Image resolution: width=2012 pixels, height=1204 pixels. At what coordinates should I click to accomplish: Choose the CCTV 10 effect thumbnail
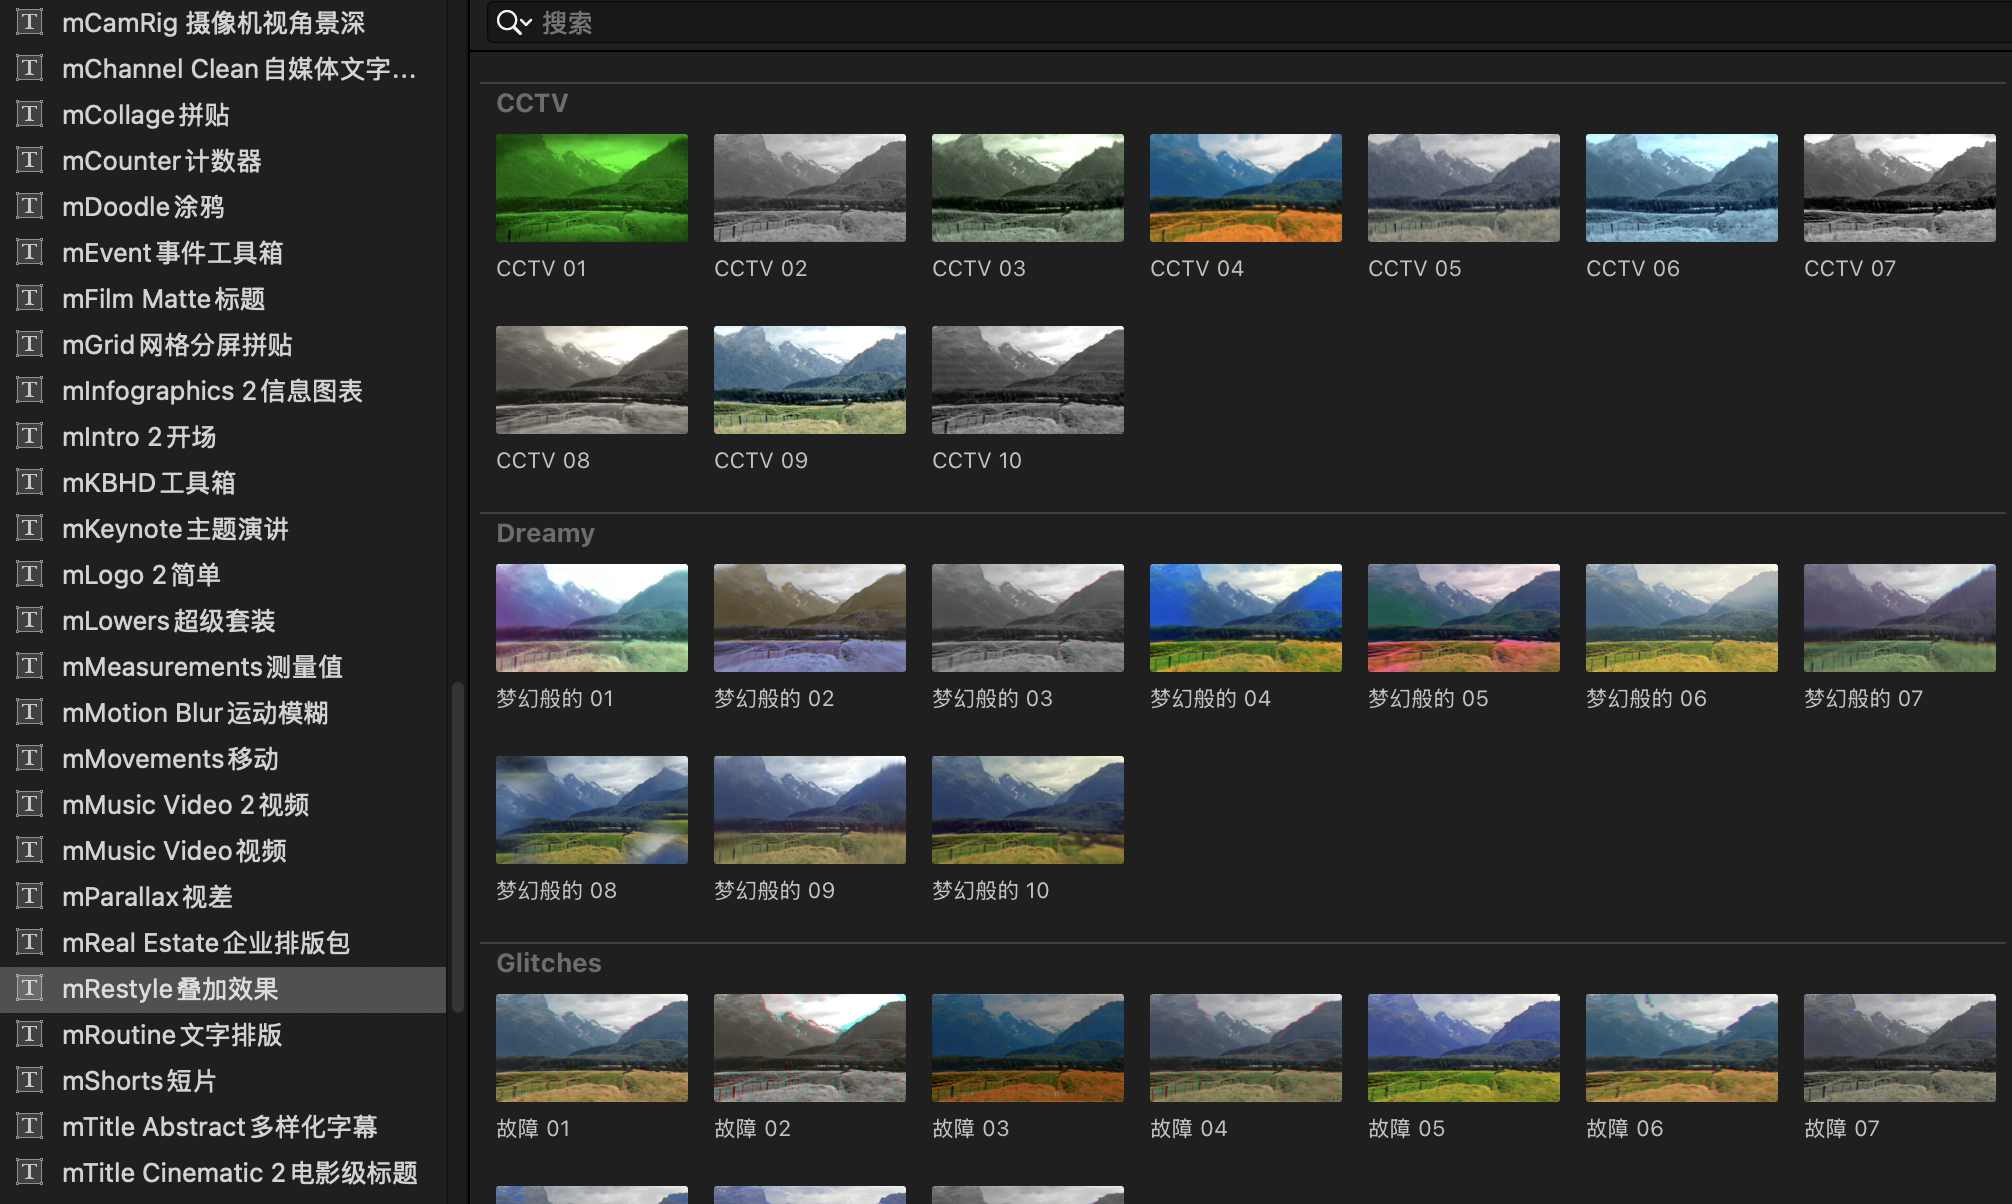point(1028,380)
